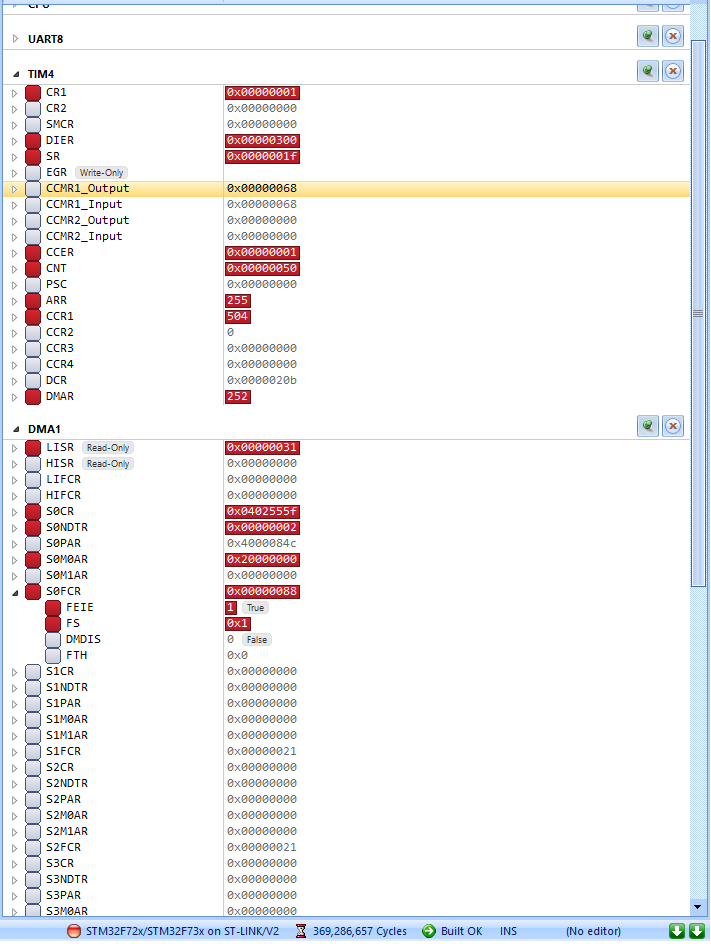Click the S0M0AR value 0x20000000
The image size is (711, 944).
tap(262, 560)
